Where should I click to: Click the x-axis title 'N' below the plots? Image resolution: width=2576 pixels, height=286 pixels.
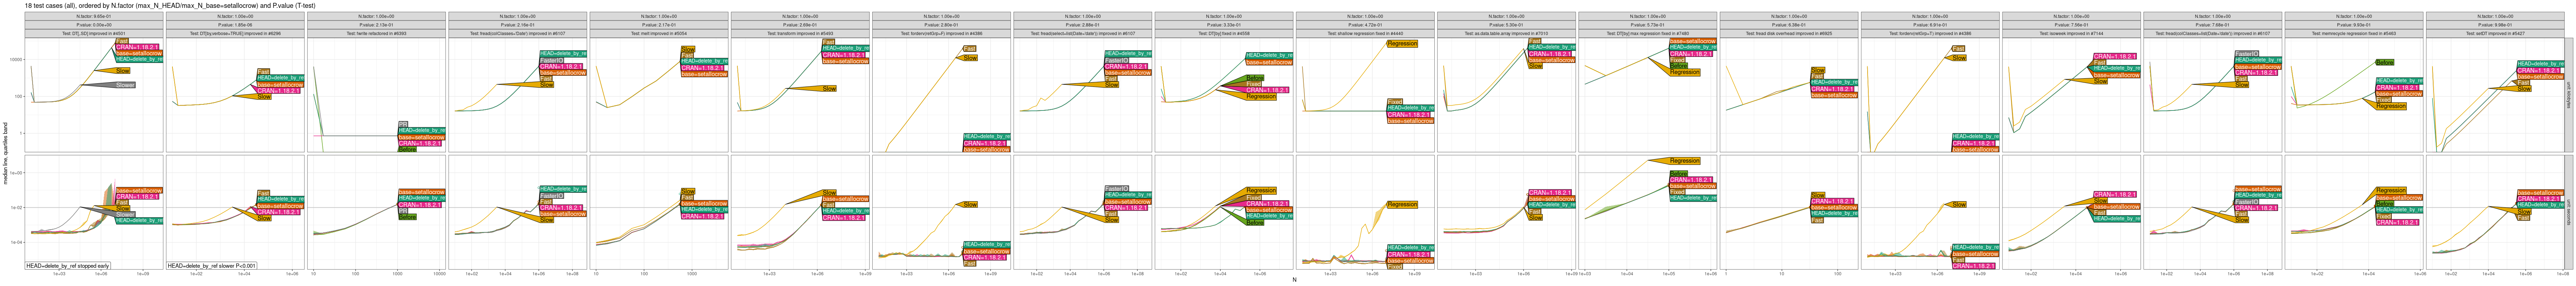pos(1294,280)
